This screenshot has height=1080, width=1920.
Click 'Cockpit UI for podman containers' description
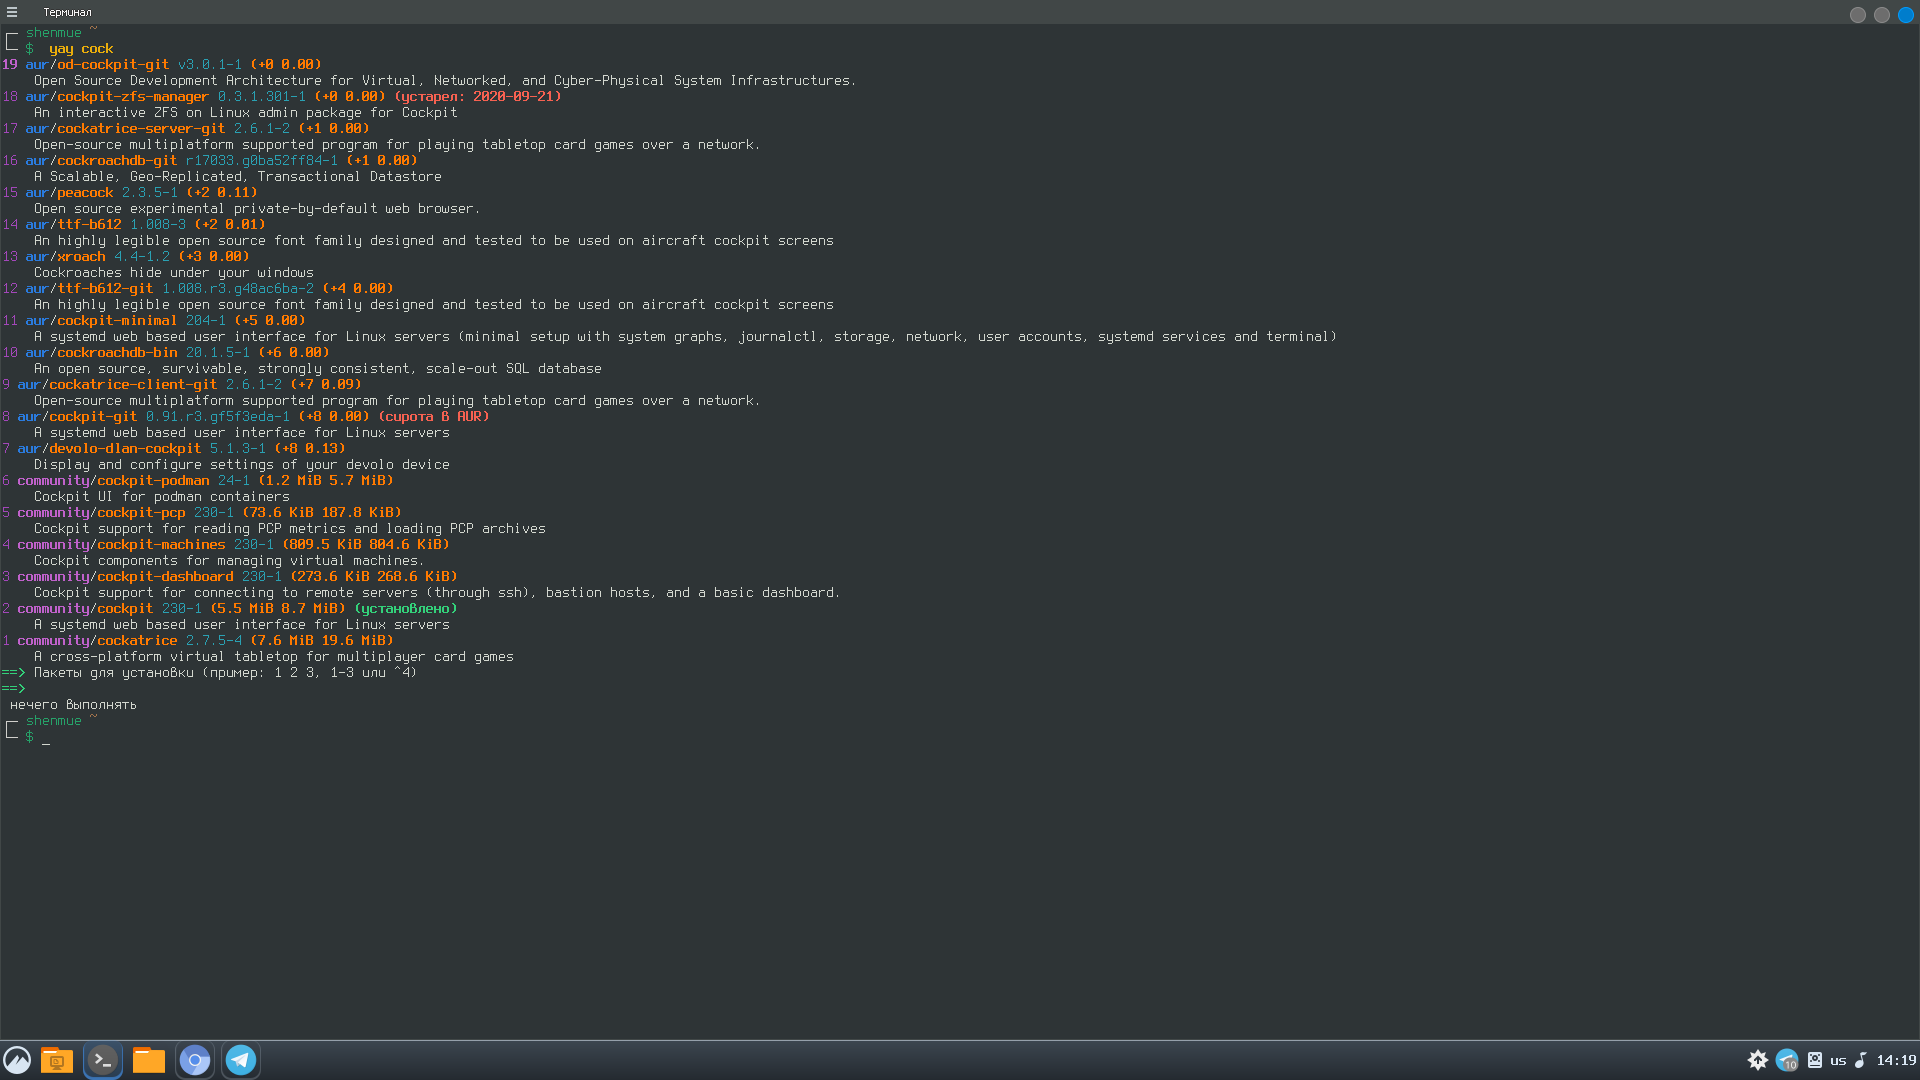pos(162,497)
